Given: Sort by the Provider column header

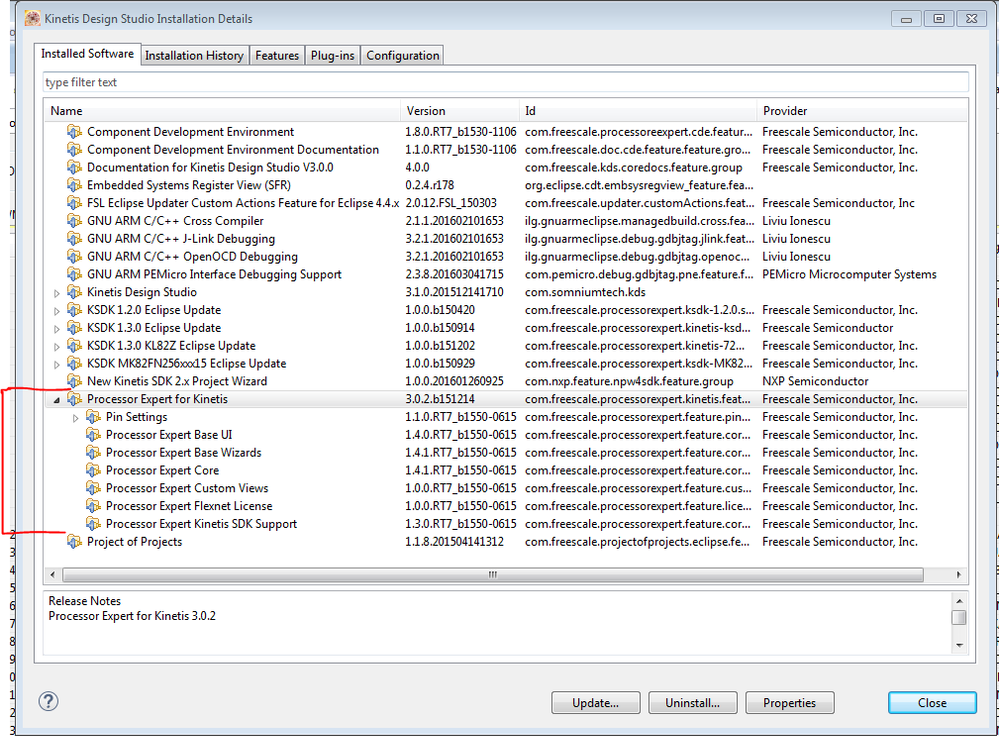Looking at the screenshot, I should pos(861,111).
